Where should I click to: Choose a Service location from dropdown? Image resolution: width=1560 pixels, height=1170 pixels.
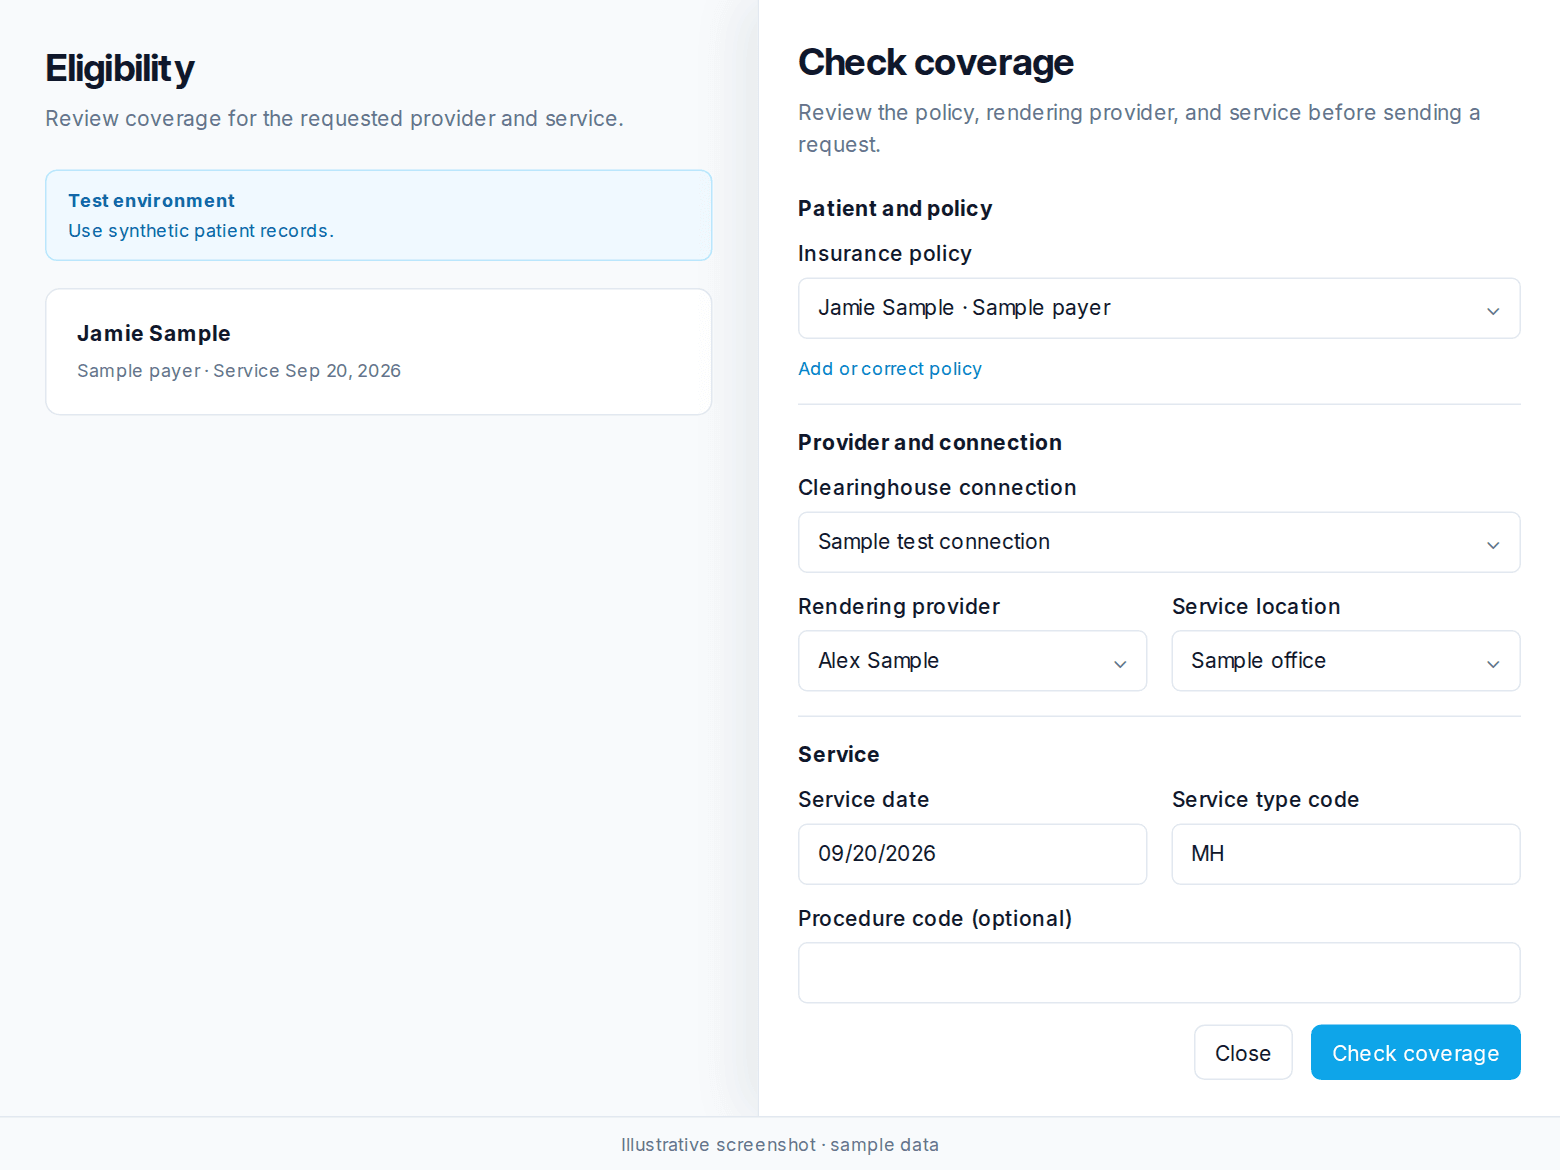1346,661
